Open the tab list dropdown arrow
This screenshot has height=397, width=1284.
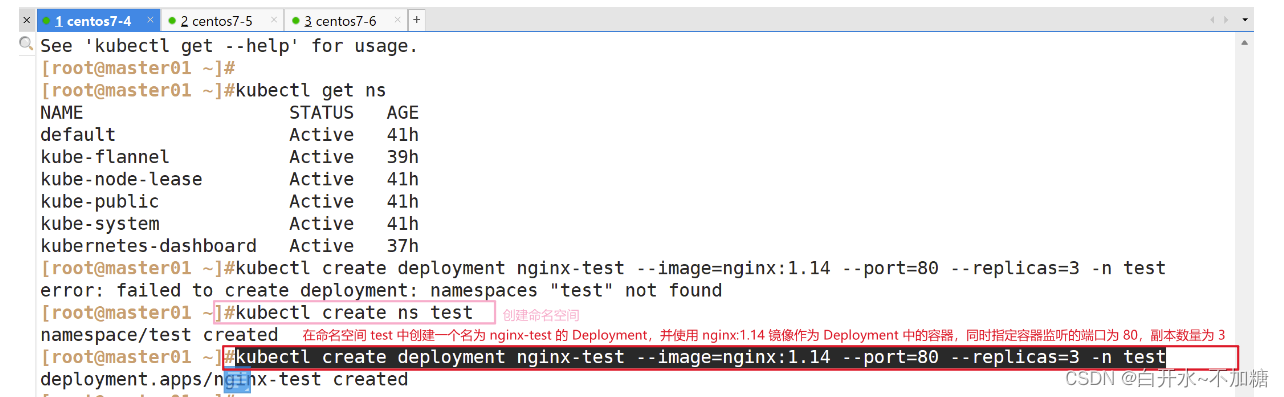click(x=1246, y=20)
